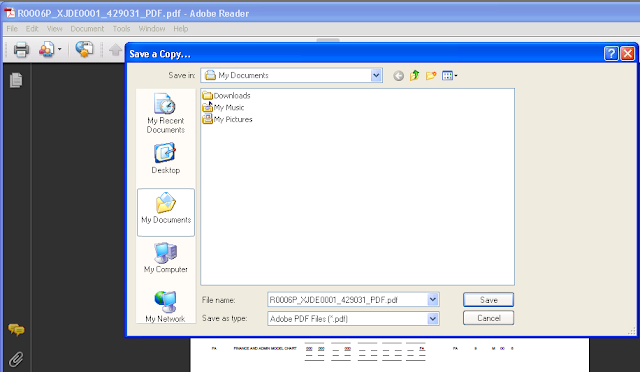Select My Documents in the places bar
This screenshot has height=372, width=640.
tap(166, 212)
